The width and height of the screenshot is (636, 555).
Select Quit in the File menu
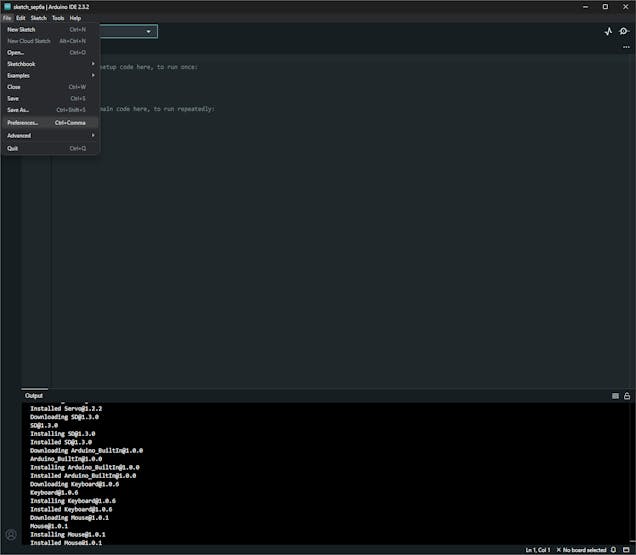[50, 148]
